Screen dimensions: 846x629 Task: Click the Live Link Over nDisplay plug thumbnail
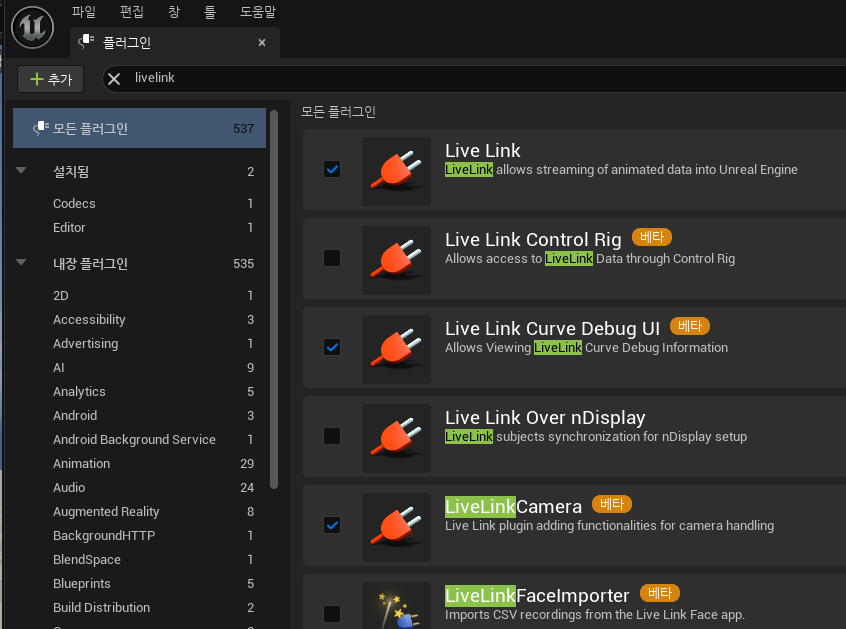[397, 438]
